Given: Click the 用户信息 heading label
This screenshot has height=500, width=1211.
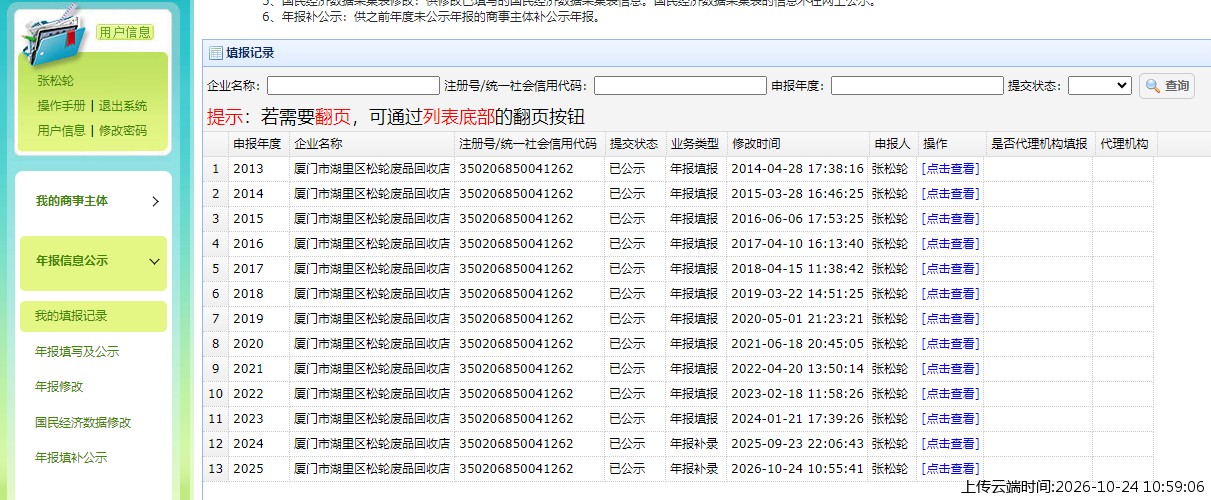Looking at the screenshot, I should click(125, 33).
